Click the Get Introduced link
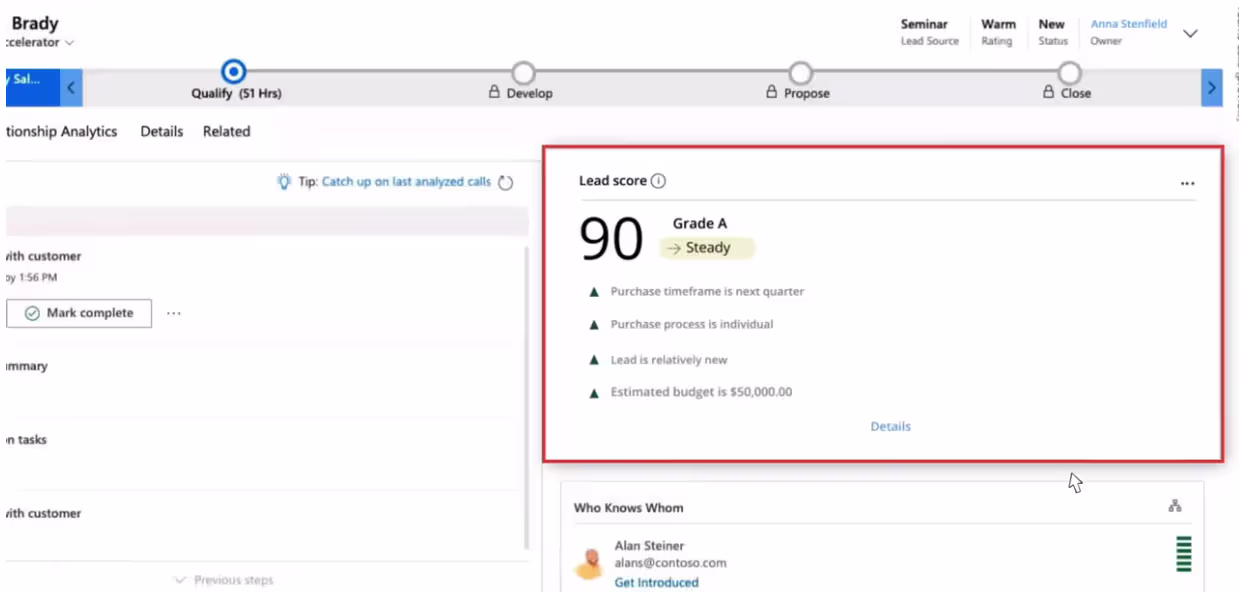 pos(656,582)
